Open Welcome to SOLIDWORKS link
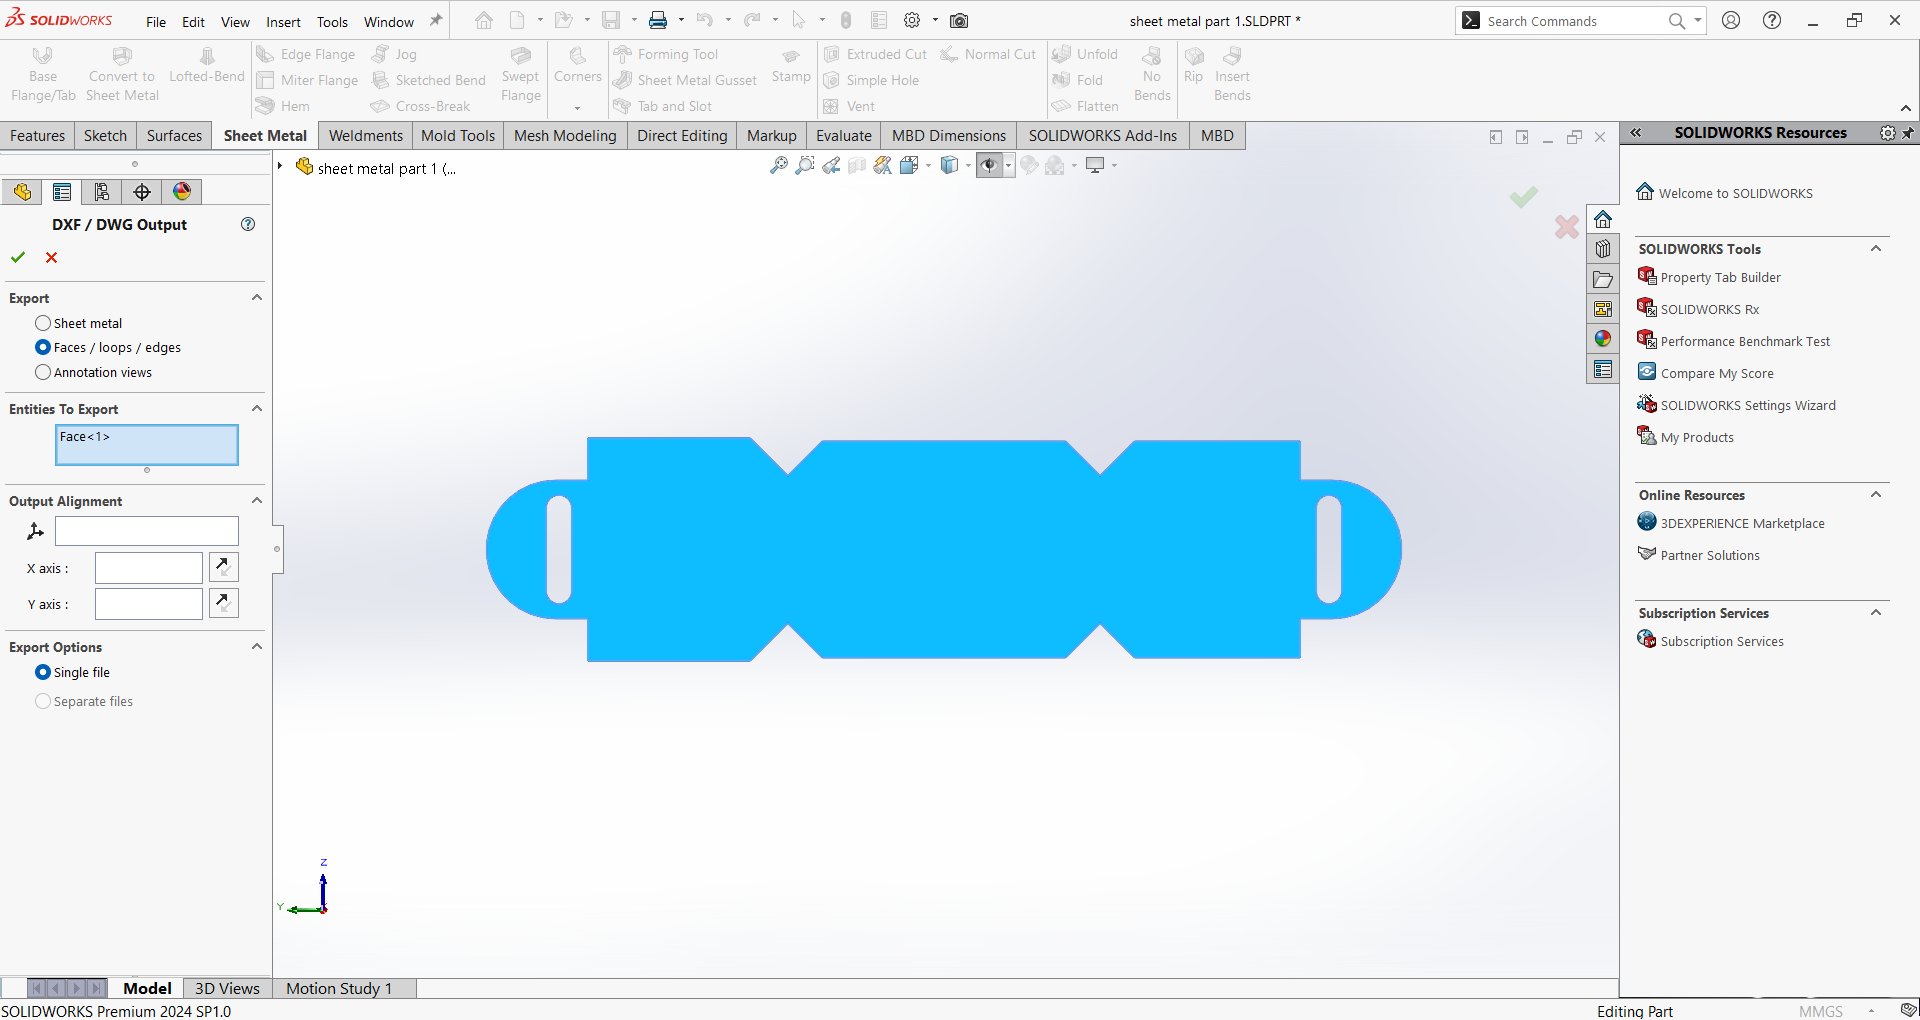The height and width of the screenshot is (1020, 1920). [1736, 193]
